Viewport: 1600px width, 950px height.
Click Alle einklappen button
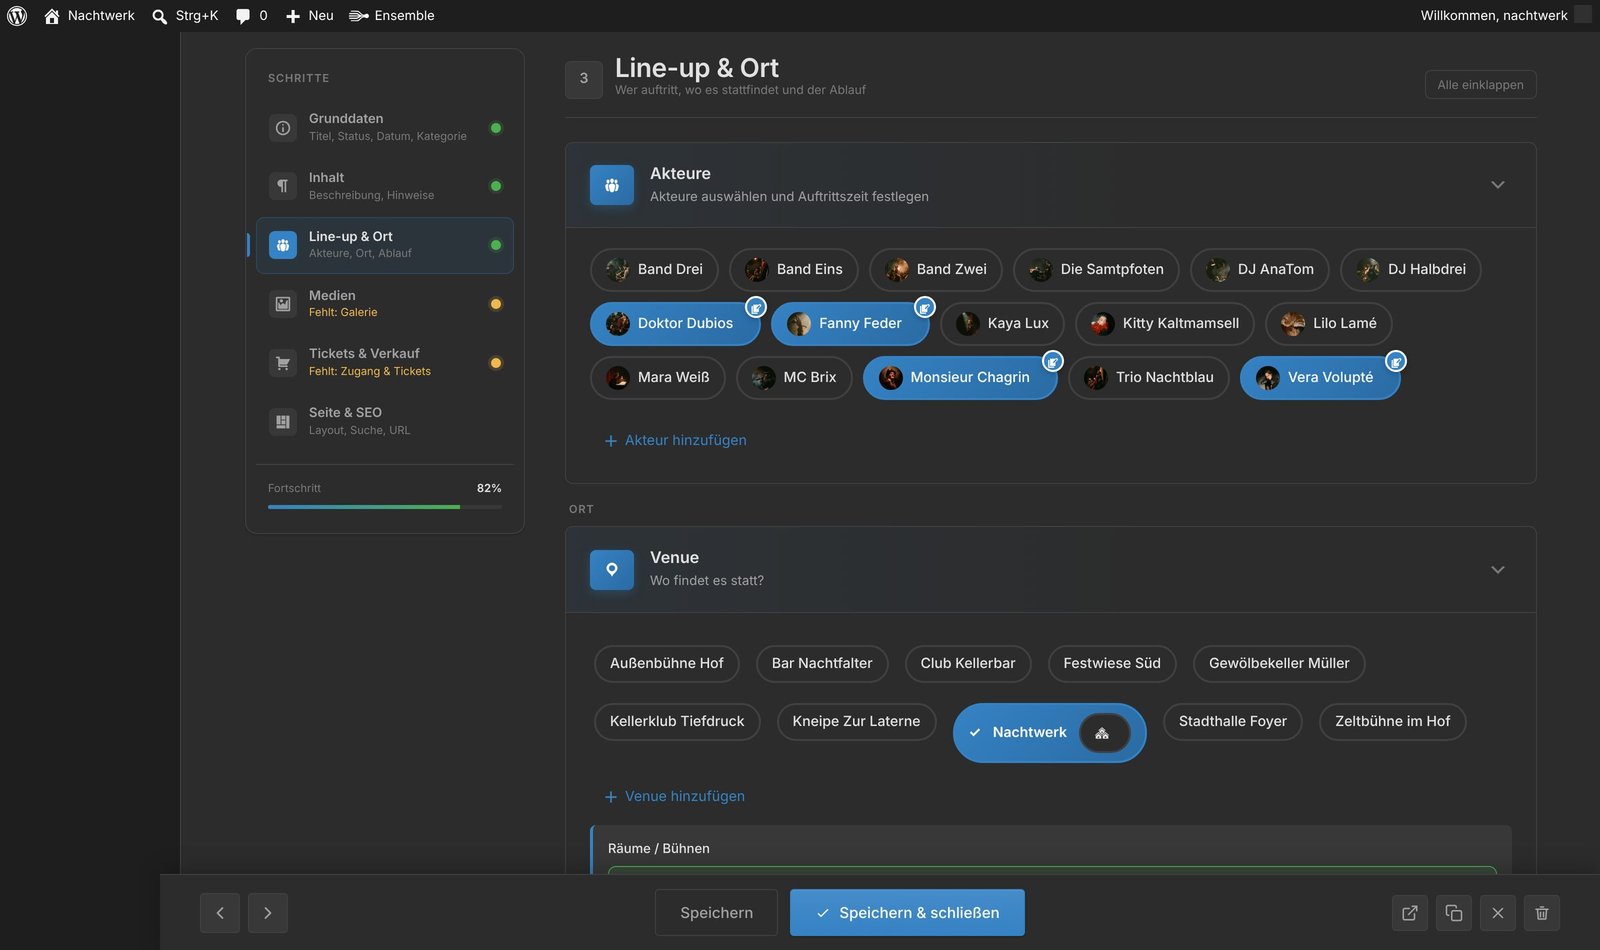1481,85
